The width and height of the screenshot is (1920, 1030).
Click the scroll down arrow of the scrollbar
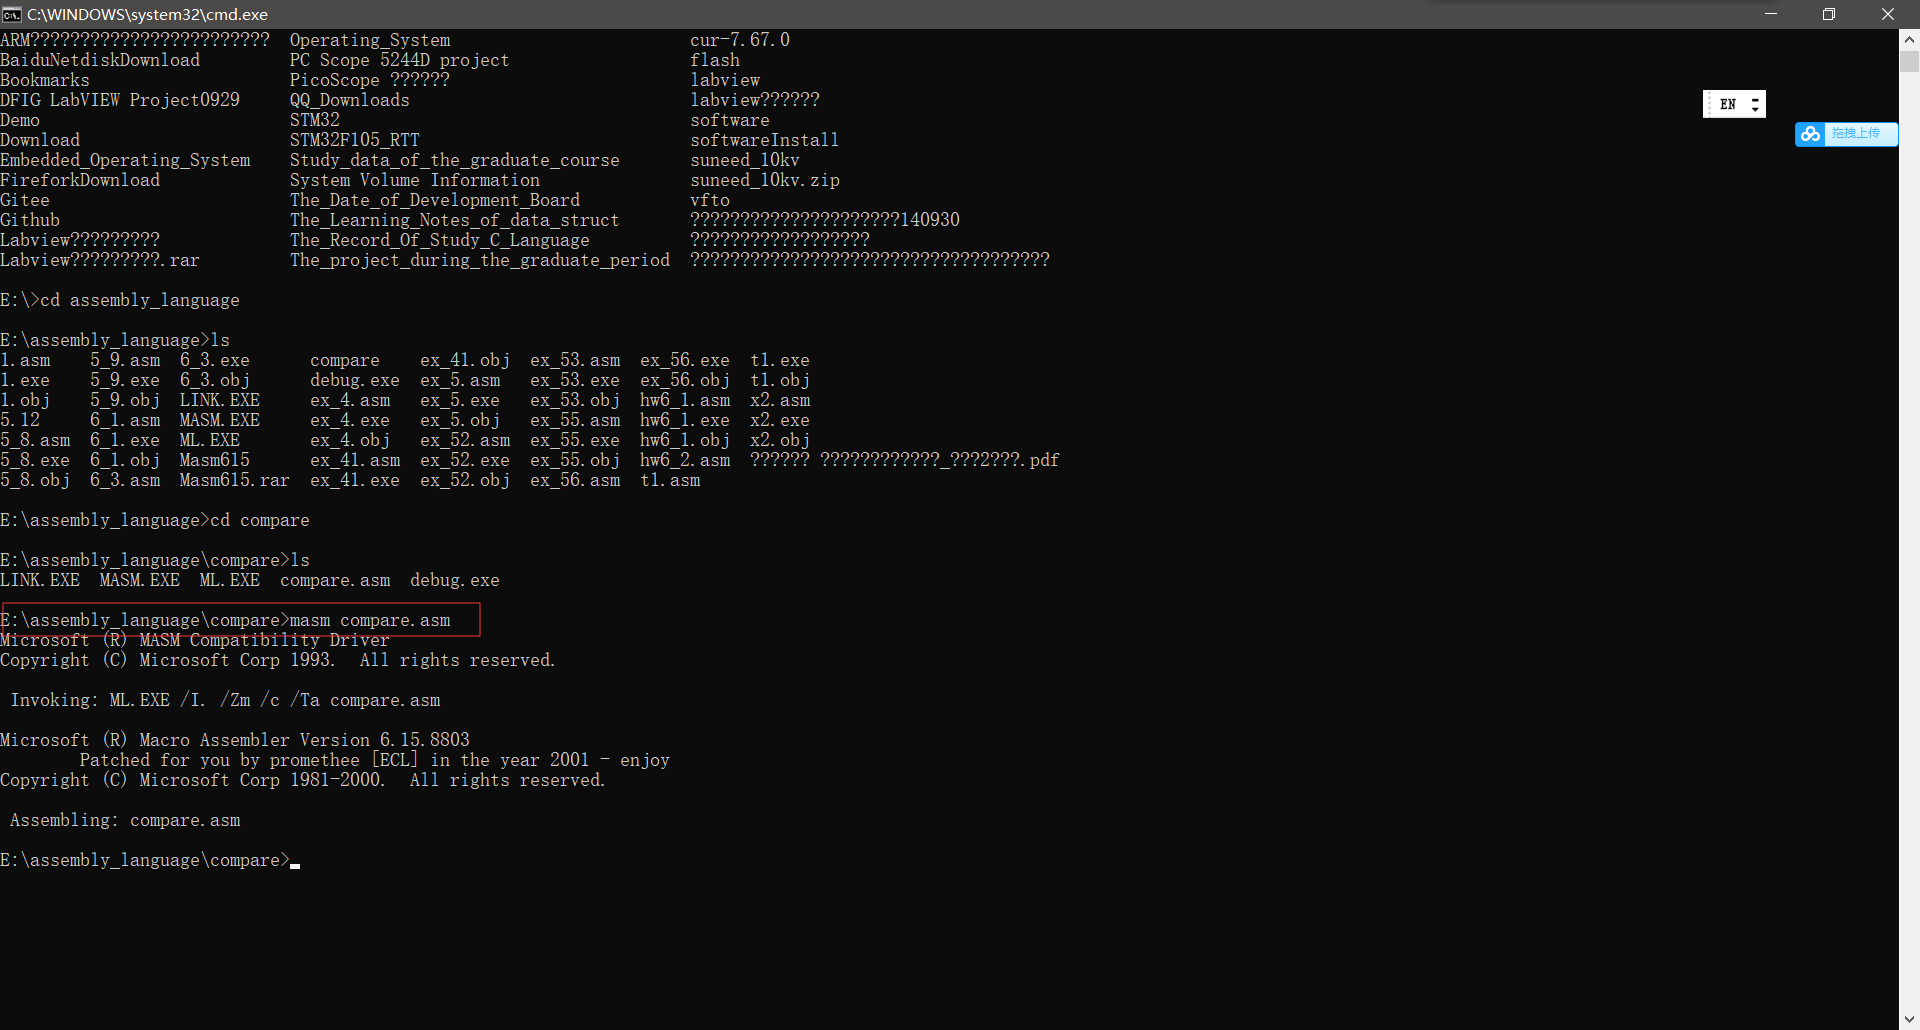[x=1909, y=1019]
